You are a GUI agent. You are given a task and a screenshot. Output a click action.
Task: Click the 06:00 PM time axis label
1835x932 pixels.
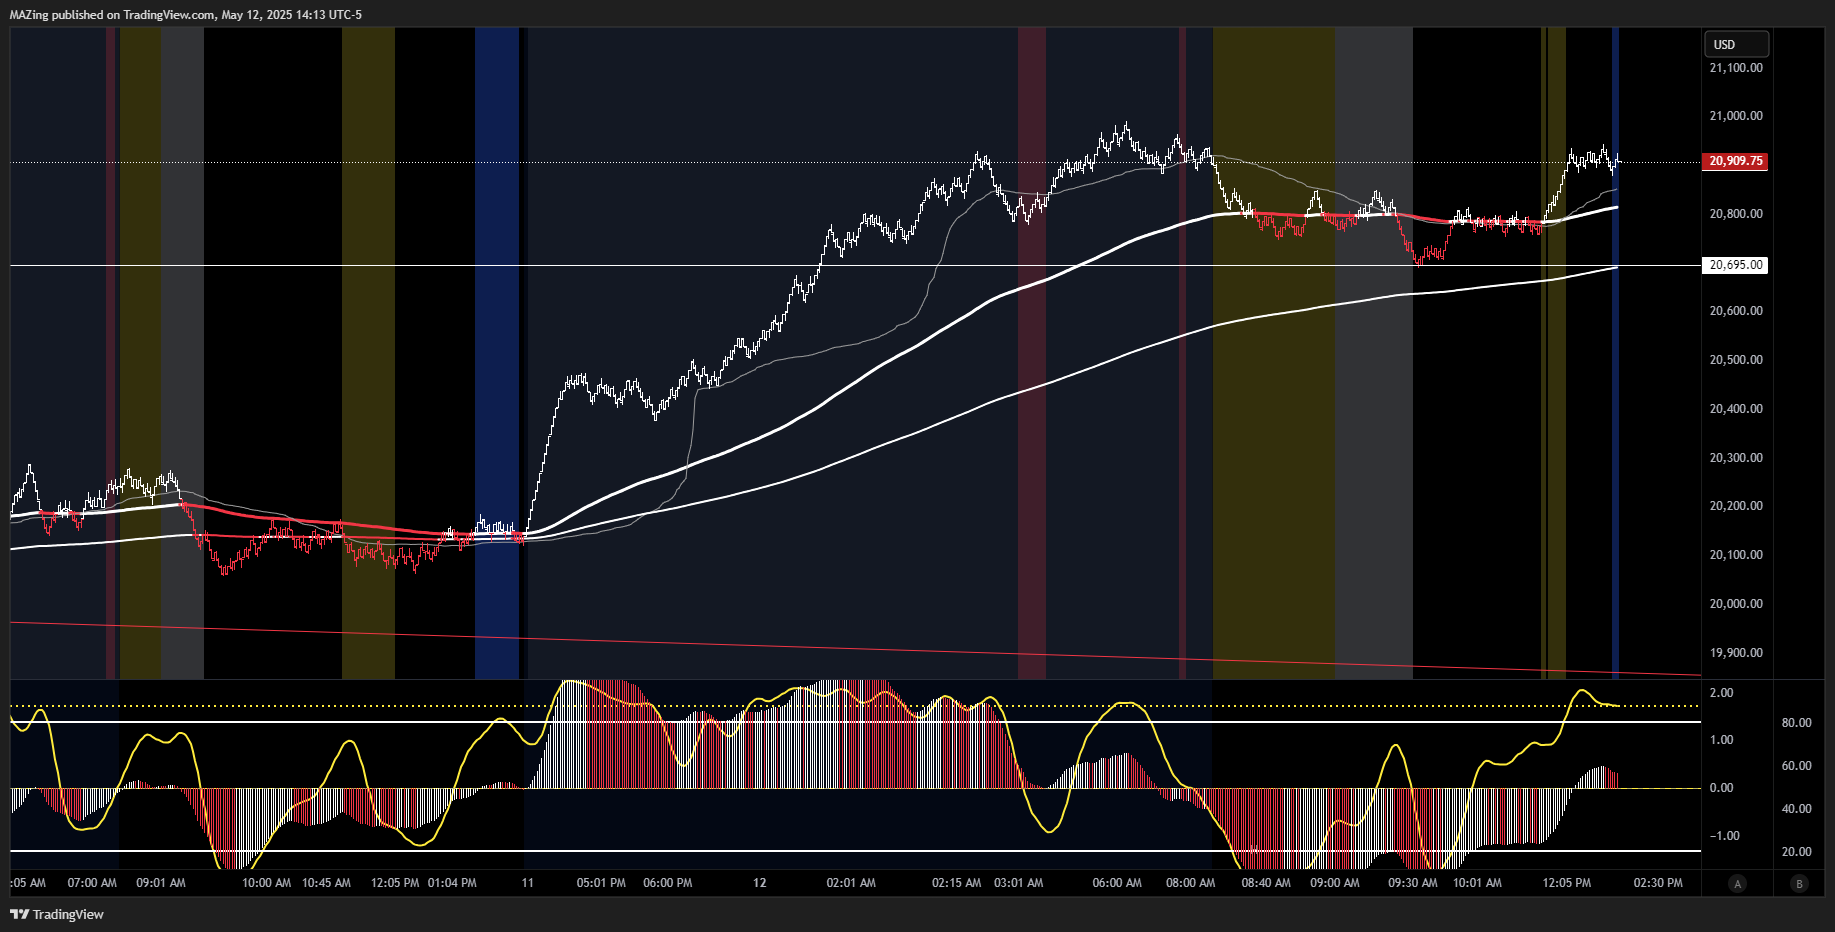click(x=668, y=883)
